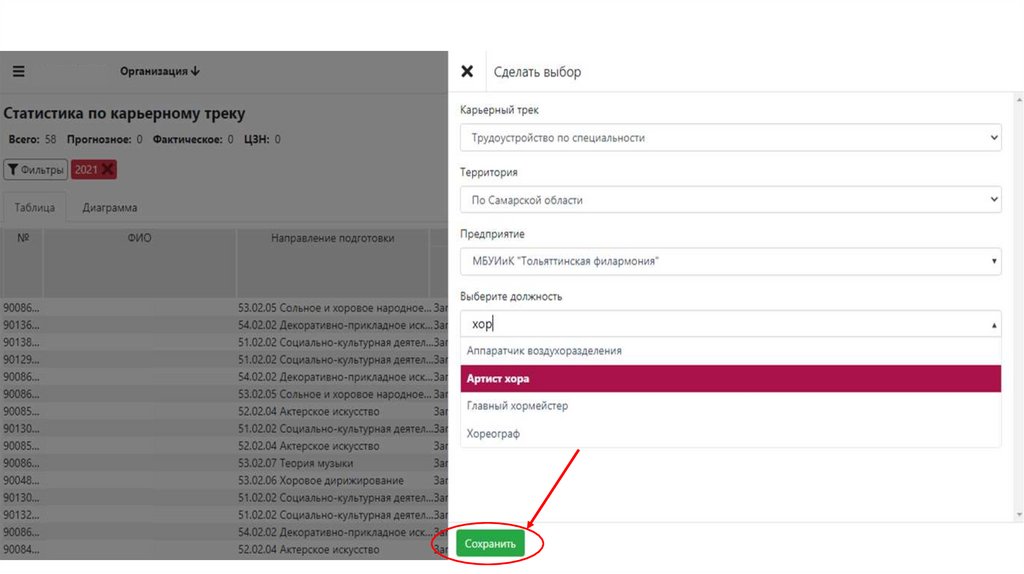Remove the 2021 filter tag
1024x574 pixels.
click(108, 169)
